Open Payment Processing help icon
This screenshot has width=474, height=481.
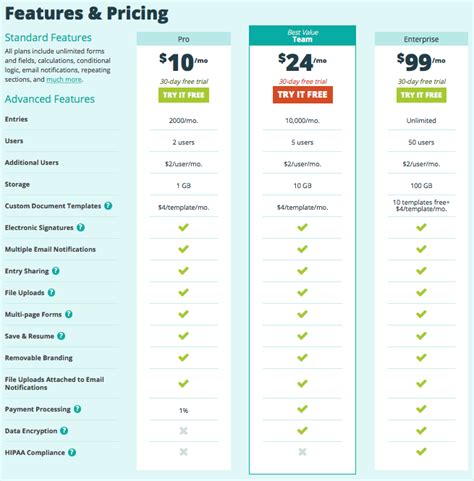(x=77, y=409)
